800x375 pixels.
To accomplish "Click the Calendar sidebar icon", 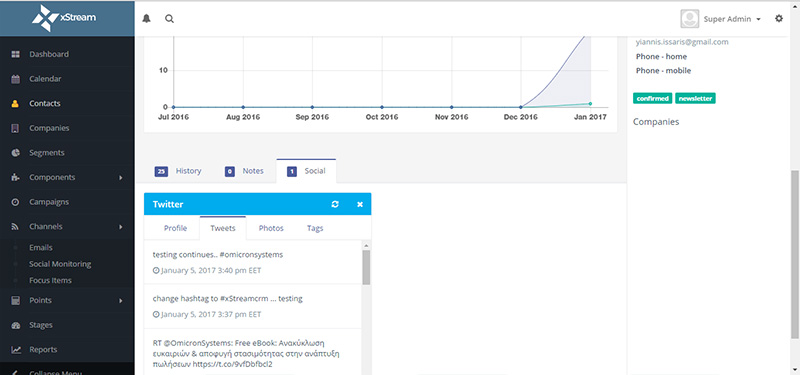I will pos(15,79).
